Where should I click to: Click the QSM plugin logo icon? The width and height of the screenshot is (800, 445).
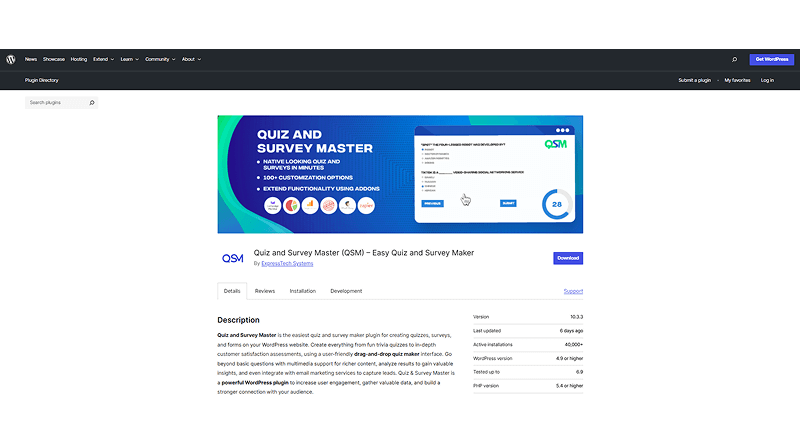(x=233, y=258)
